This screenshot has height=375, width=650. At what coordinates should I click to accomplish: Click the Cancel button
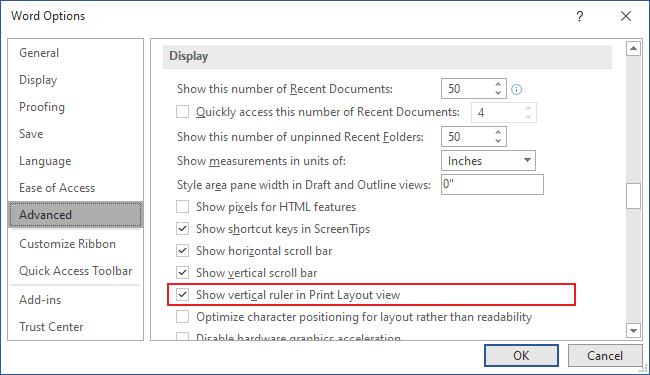tap(605, 356)
